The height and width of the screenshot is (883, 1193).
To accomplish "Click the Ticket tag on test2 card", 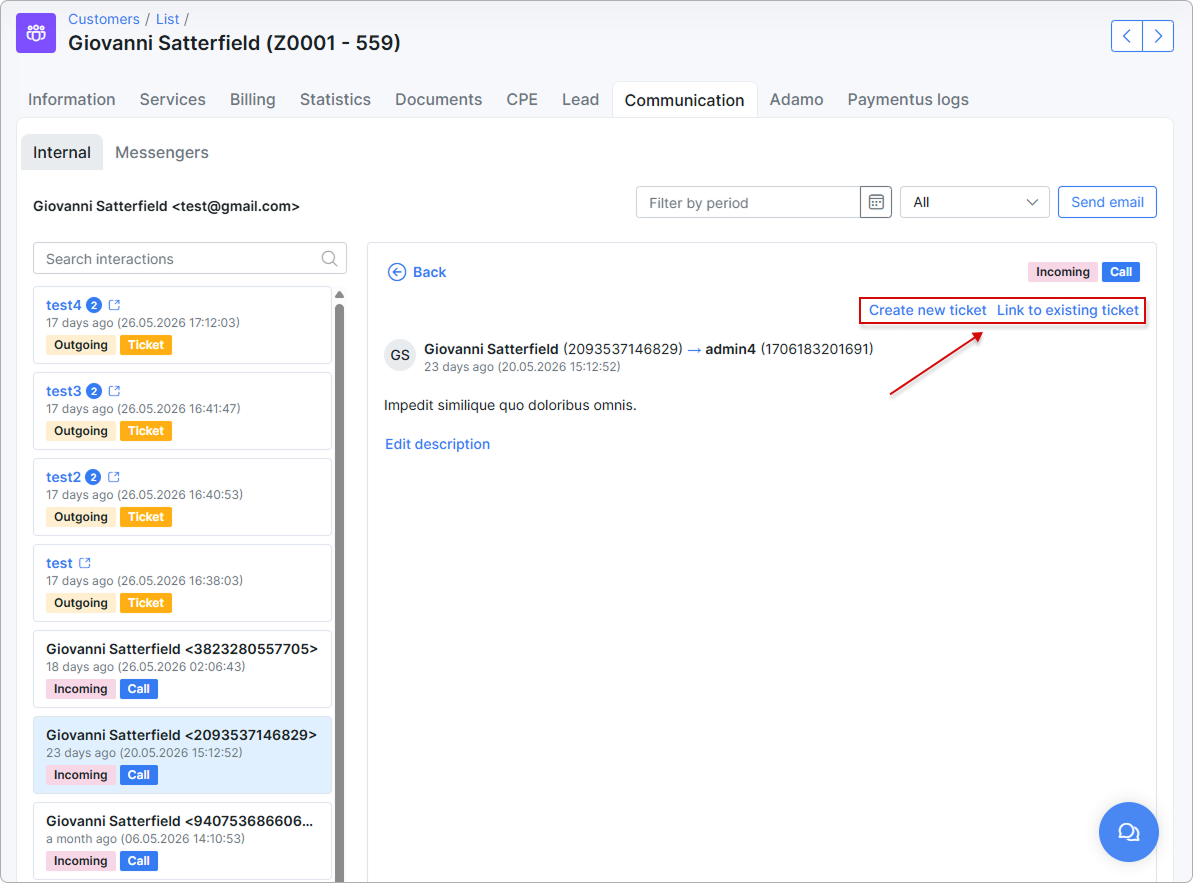I will (x=146, y=517).
